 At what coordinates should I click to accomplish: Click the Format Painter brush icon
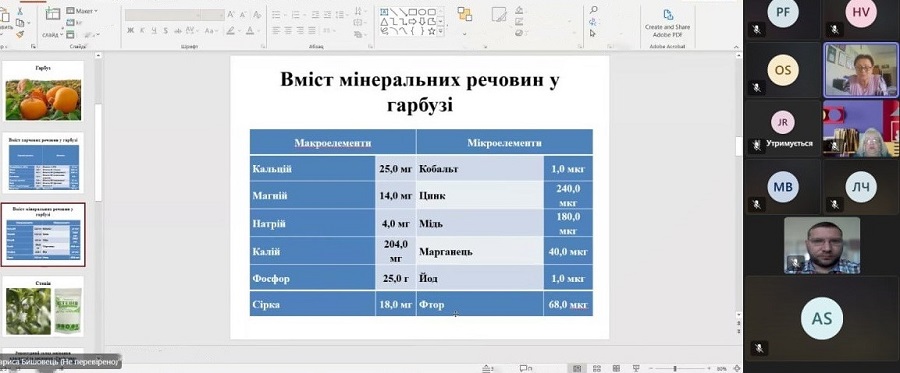click(x=20, y=34)
